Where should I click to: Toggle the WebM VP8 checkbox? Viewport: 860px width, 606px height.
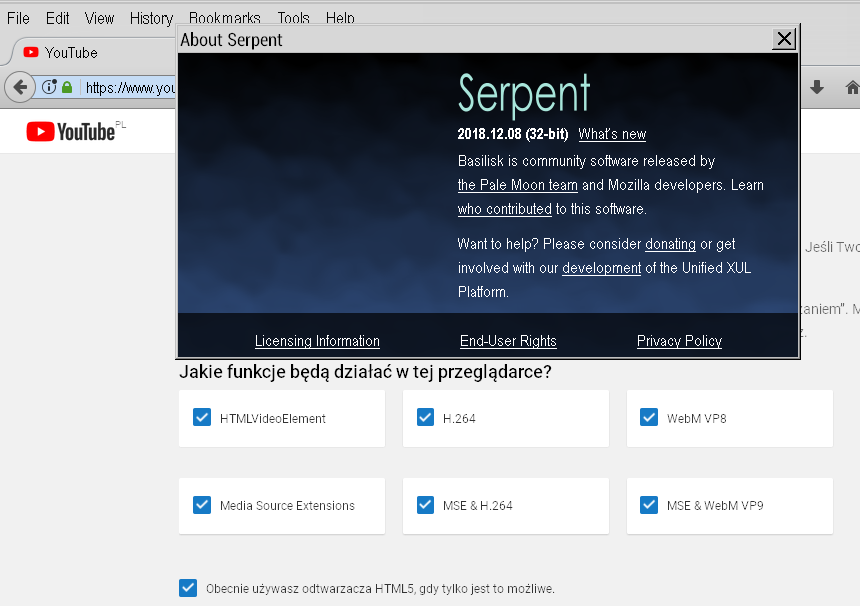[649, 418]
